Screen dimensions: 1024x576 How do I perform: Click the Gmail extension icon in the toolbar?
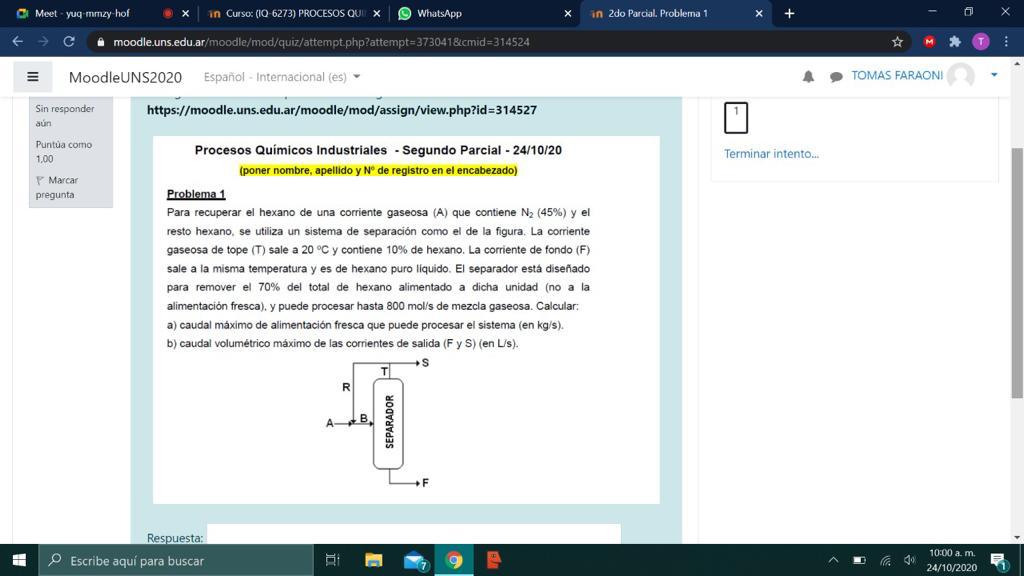coord(929,42)
